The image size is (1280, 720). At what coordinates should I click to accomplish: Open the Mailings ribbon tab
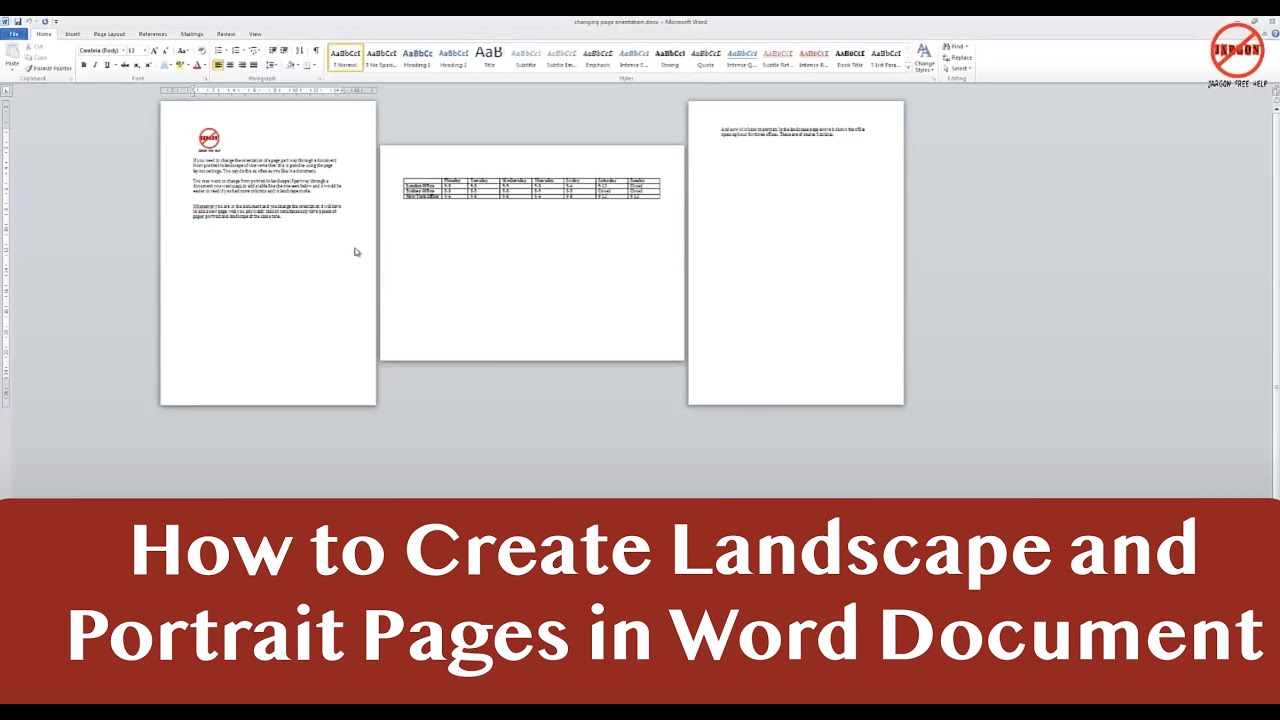(192, 33)
